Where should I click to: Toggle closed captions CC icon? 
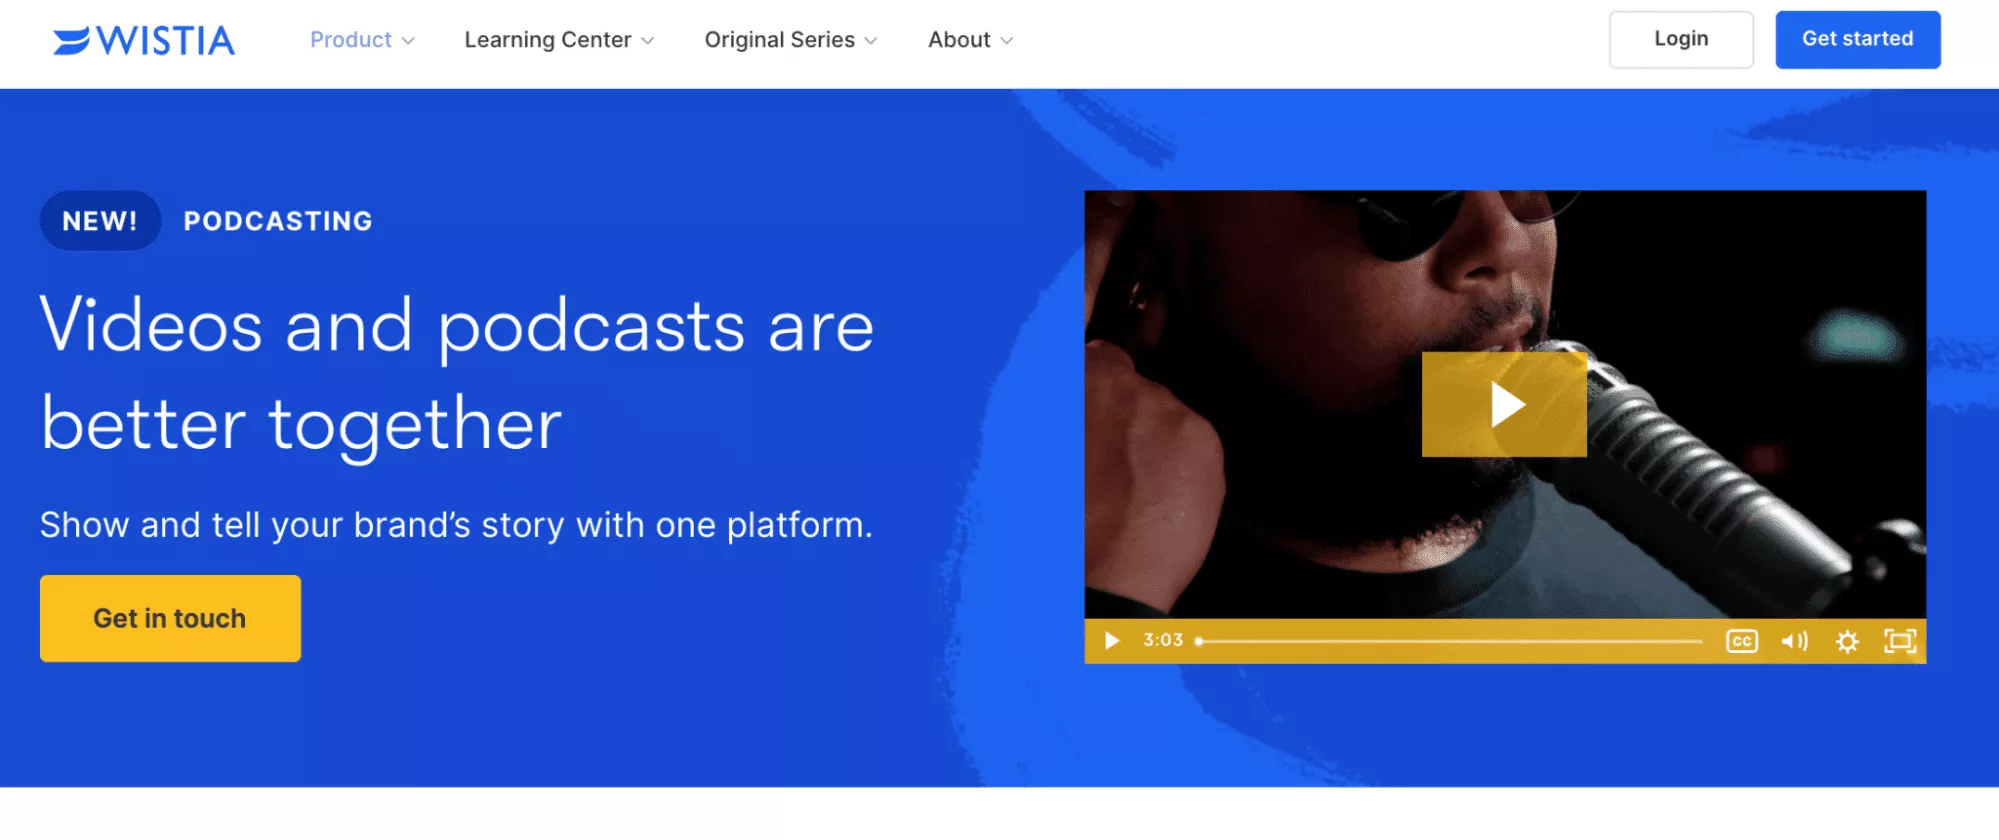tap(1742, 641)
